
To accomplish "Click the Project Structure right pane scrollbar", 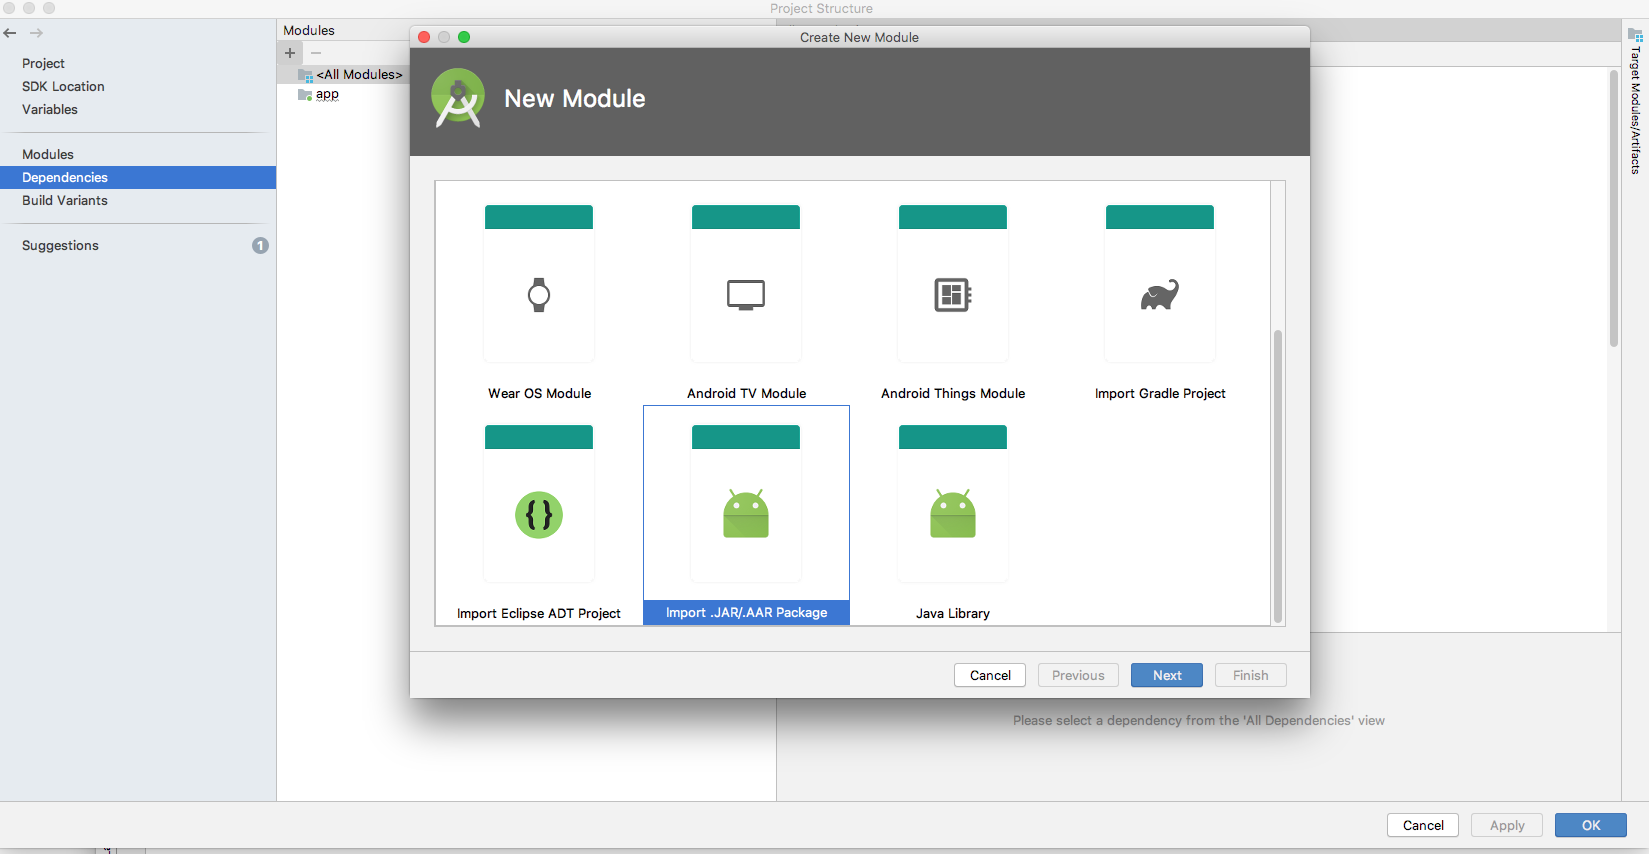I will tap(1614, 208).
